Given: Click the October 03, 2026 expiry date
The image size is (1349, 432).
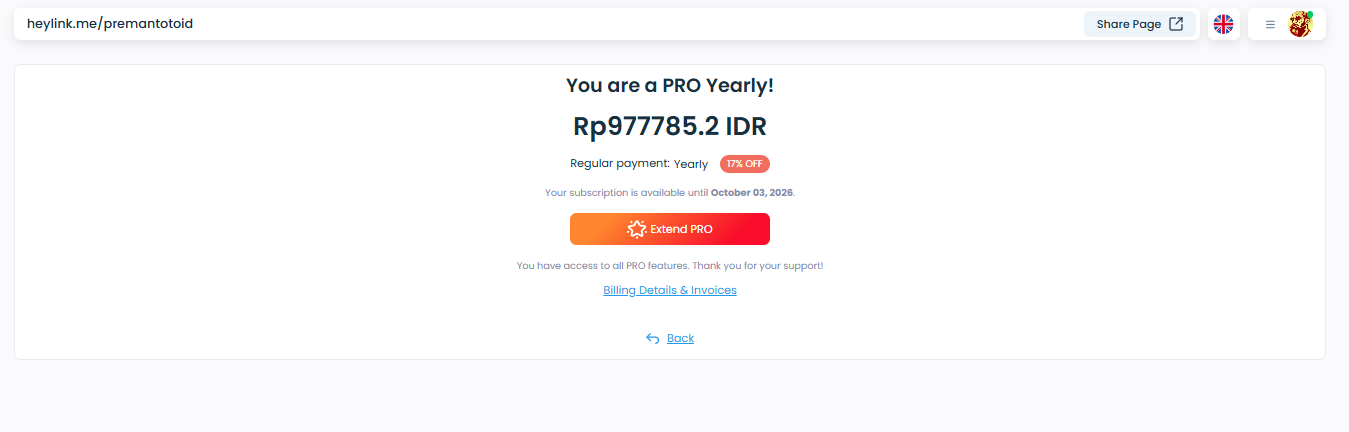Looking at the screenshot, I should click(x=752, y=192).
